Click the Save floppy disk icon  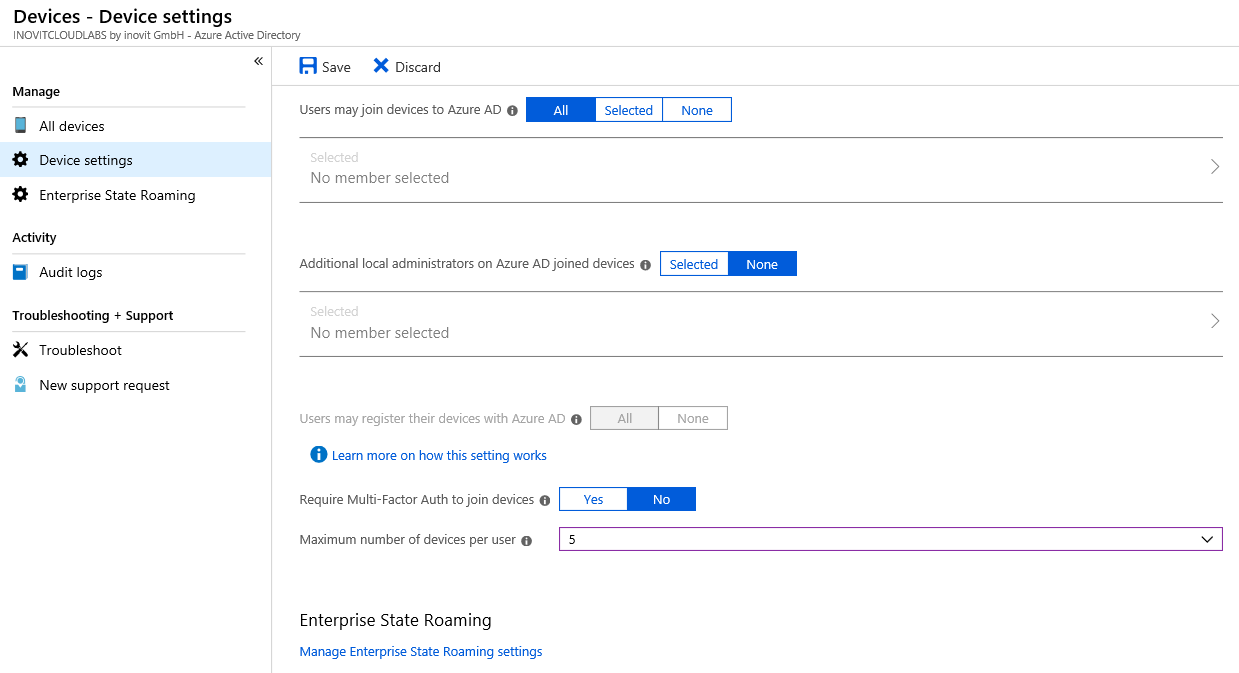(308, 66)
